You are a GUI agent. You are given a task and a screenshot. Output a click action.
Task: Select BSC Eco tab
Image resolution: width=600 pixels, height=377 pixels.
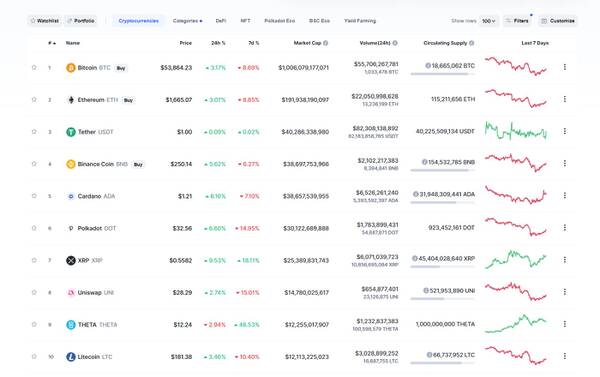coord(320,21)
